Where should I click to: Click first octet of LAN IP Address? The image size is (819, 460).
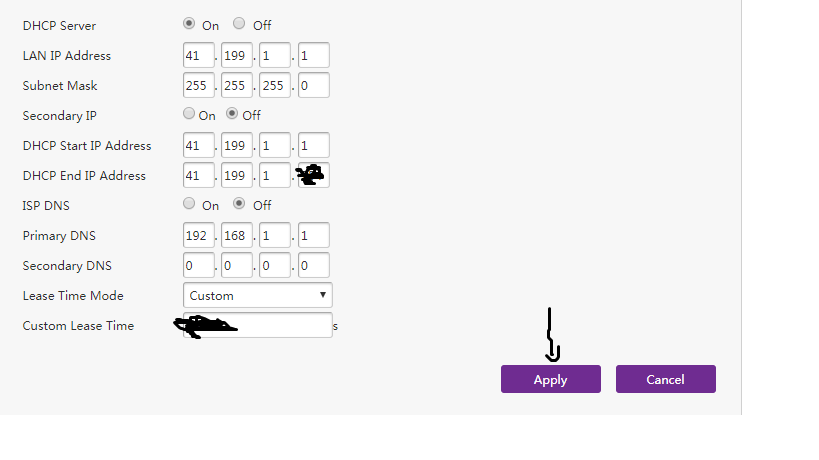pos(198,55)
